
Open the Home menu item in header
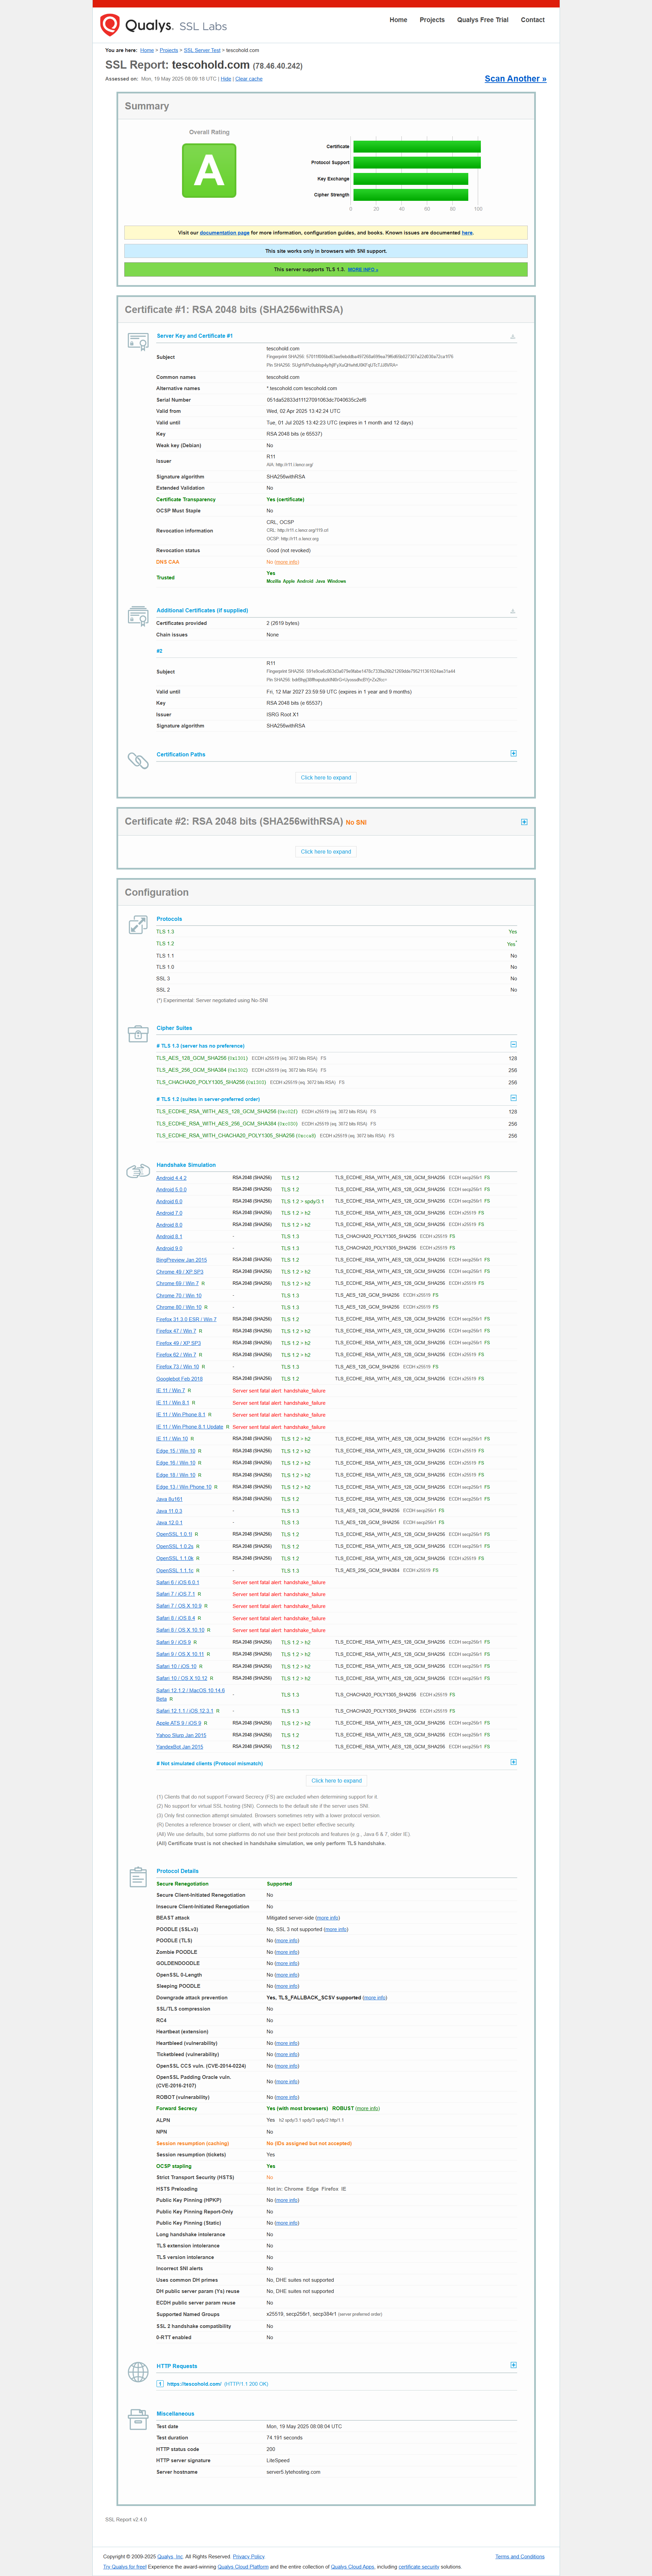pos(398,20)
